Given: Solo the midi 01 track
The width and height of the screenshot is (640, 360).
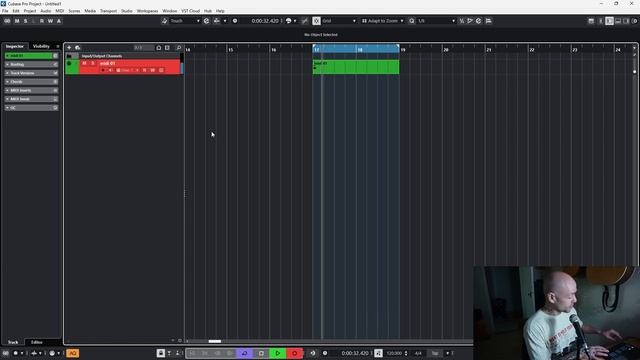Looking at the screenshot, I should (93, 63).
